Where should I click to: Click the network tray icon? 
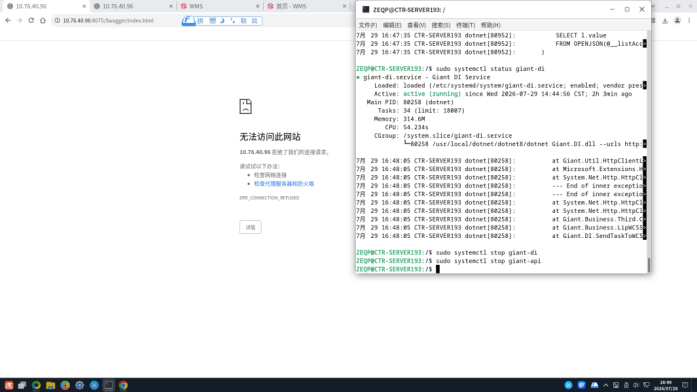point(647,385)
